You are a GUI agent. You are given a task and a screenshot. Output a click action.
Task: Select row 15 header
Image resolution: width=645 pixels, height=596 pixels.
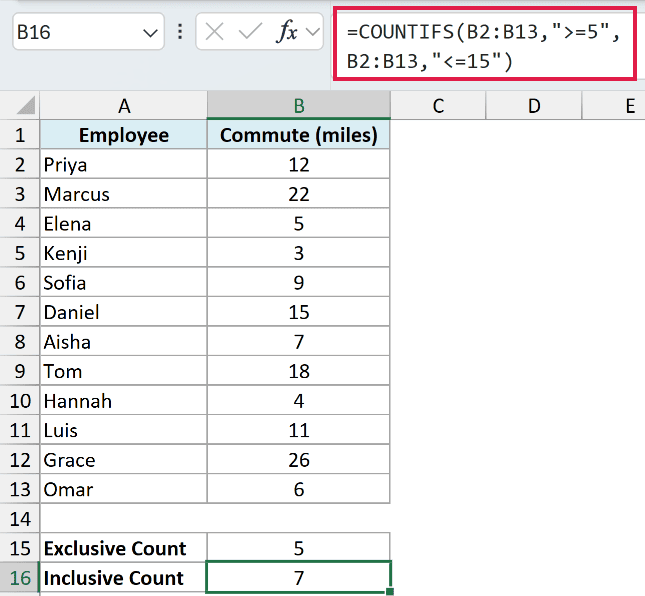[20, 548]
